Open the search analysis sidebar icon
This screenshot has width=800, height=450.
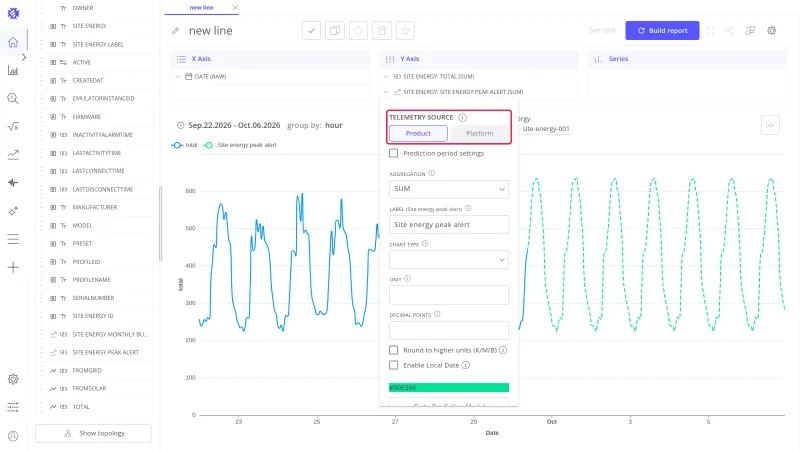tap(13, 98)
